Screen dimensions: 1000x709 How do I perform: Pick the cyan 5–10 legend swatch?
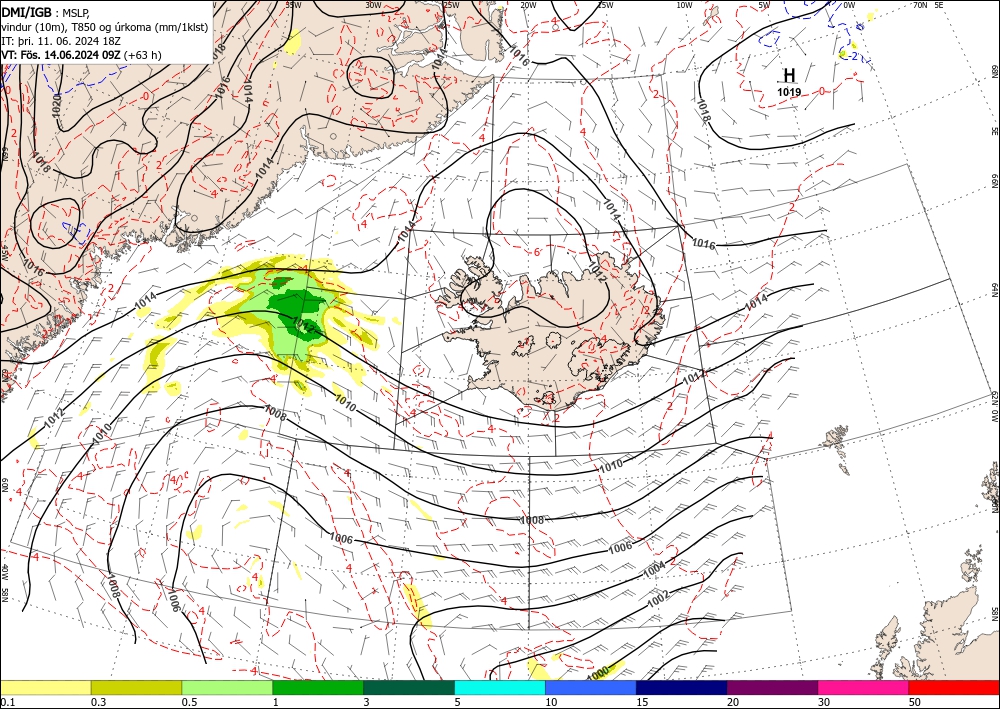pos(500,687)
